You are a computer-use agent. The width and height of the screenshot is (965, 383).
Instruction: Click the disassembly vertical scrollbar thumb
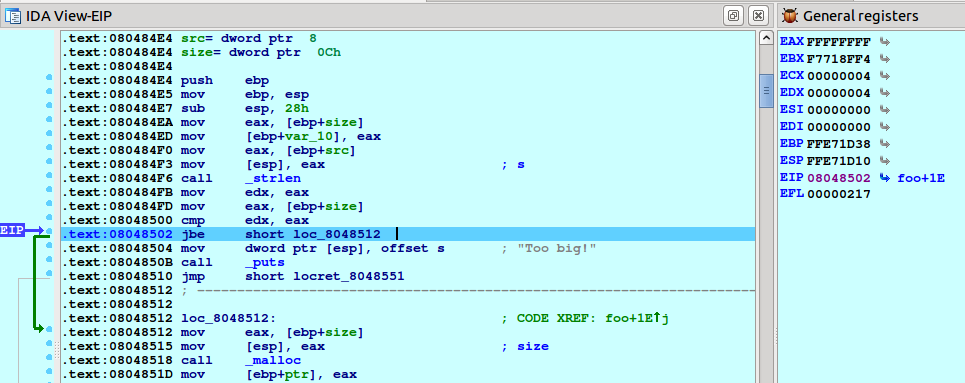coord(766,91)
